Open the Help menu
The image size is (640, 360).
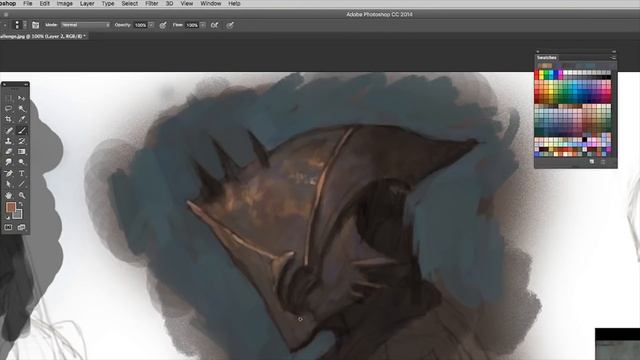pos(234,3)
